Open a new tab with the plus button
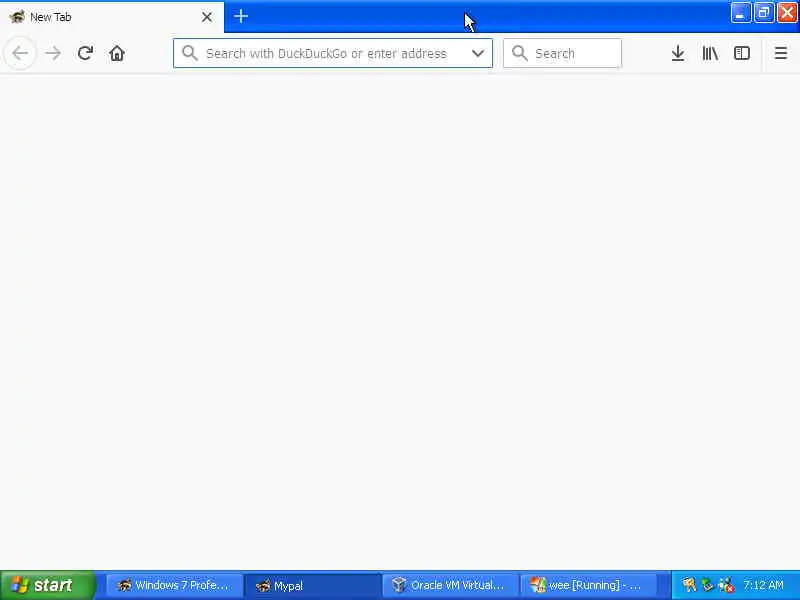This screenshot has width=800, height=600. (241, 16)
